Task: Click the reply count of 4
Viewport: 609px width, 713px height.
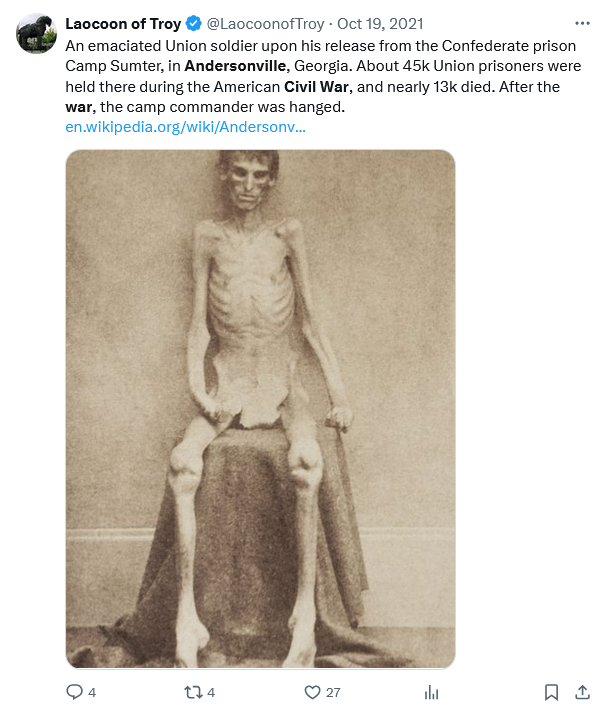Action: tap(92, 693)
